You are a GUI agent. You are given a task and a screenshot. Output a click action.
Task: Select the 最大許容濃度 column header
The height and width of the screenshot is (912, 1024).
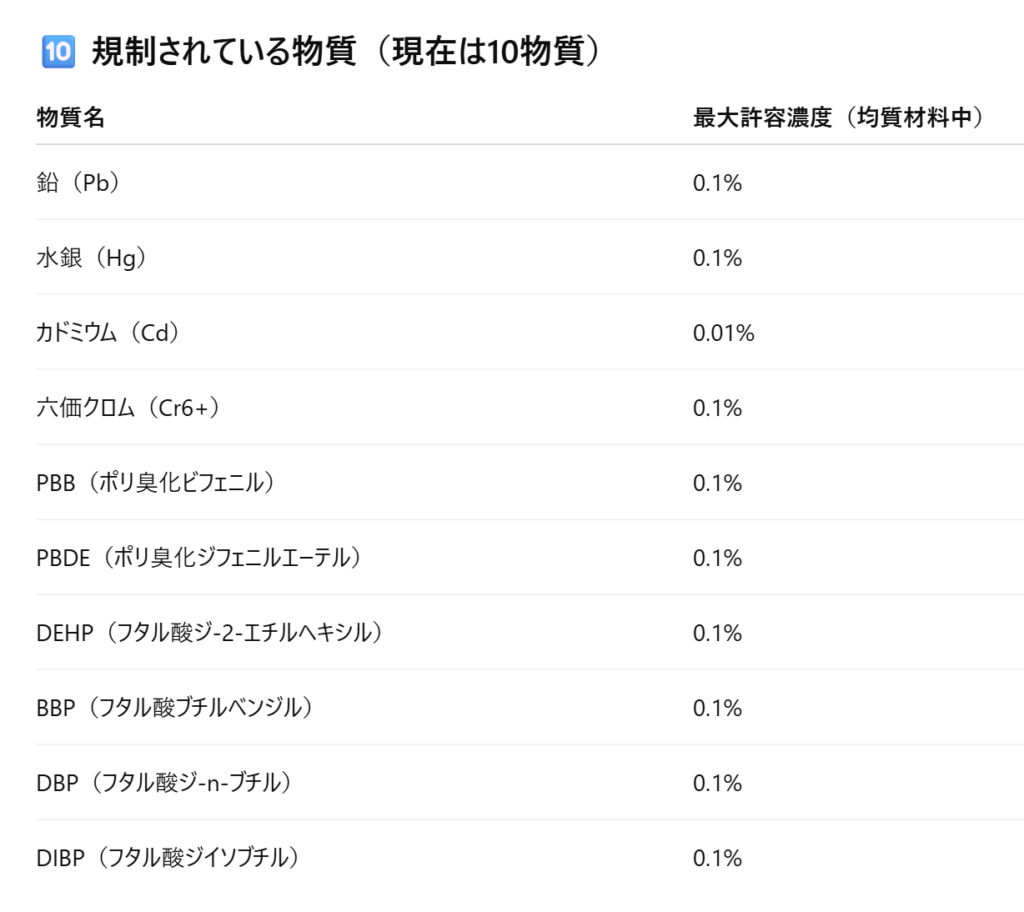coord(839,118)
